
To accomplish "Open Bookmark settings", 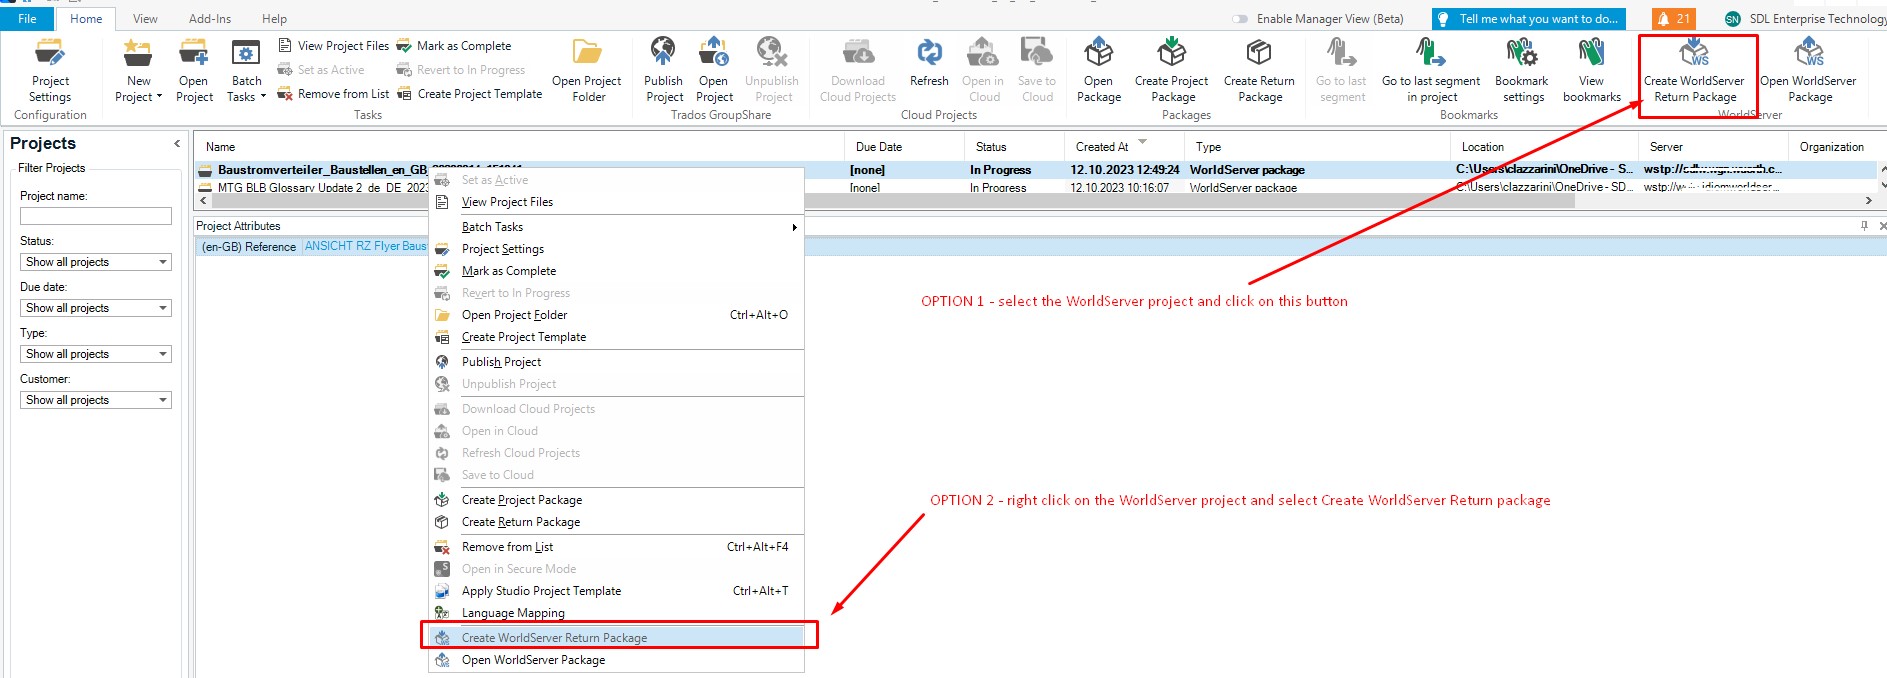I will [1522, 70].
